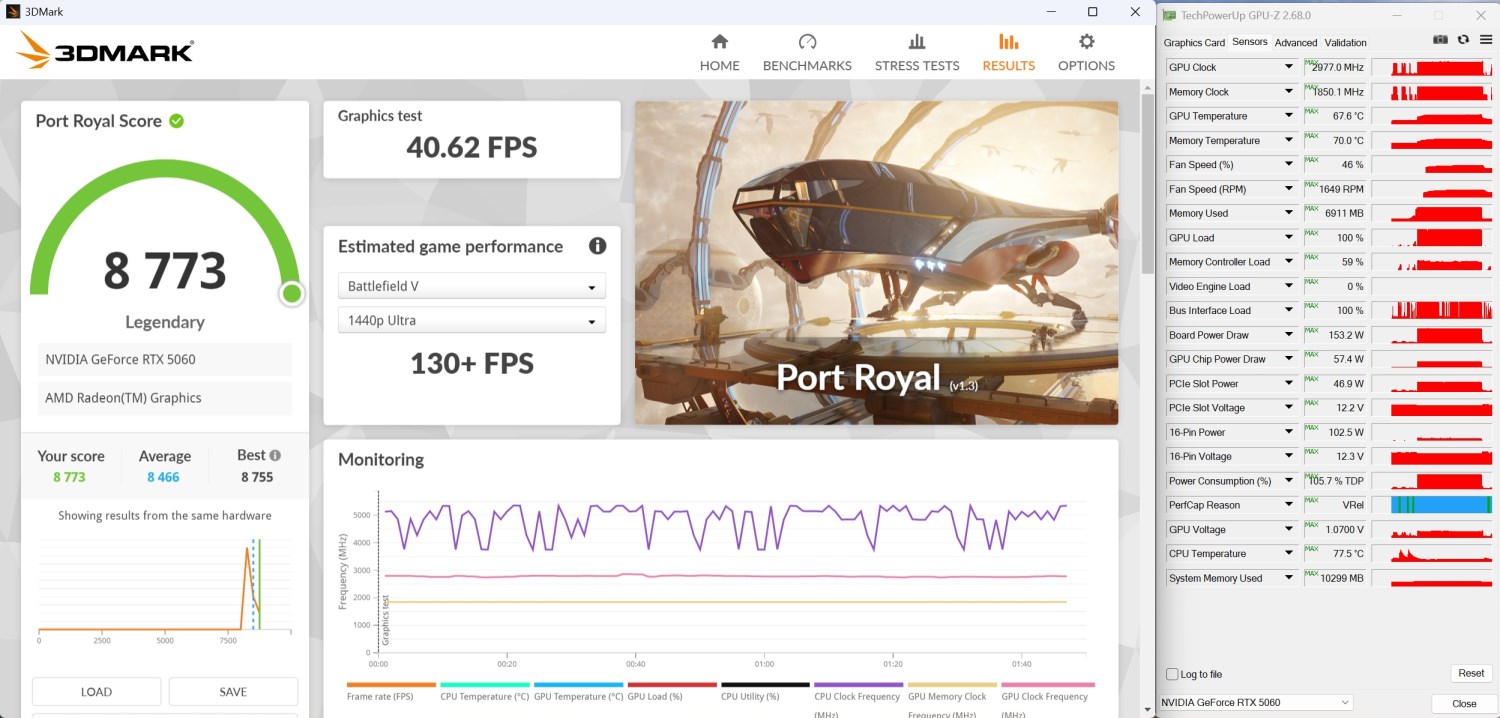Open the GPU selection dropdown in GPU-Z
1500x718 pixels.
pyautogui.click(x=1256, y=702)
